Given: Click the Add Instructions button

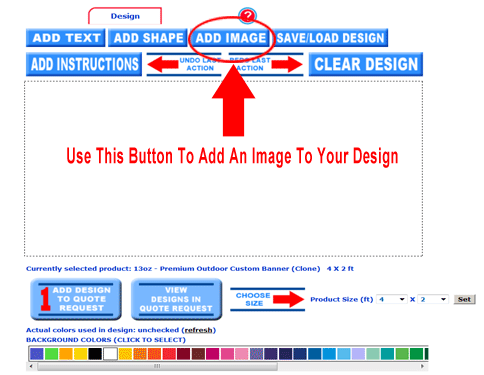Looking at the screenshot, I should [x=84, y=64].
